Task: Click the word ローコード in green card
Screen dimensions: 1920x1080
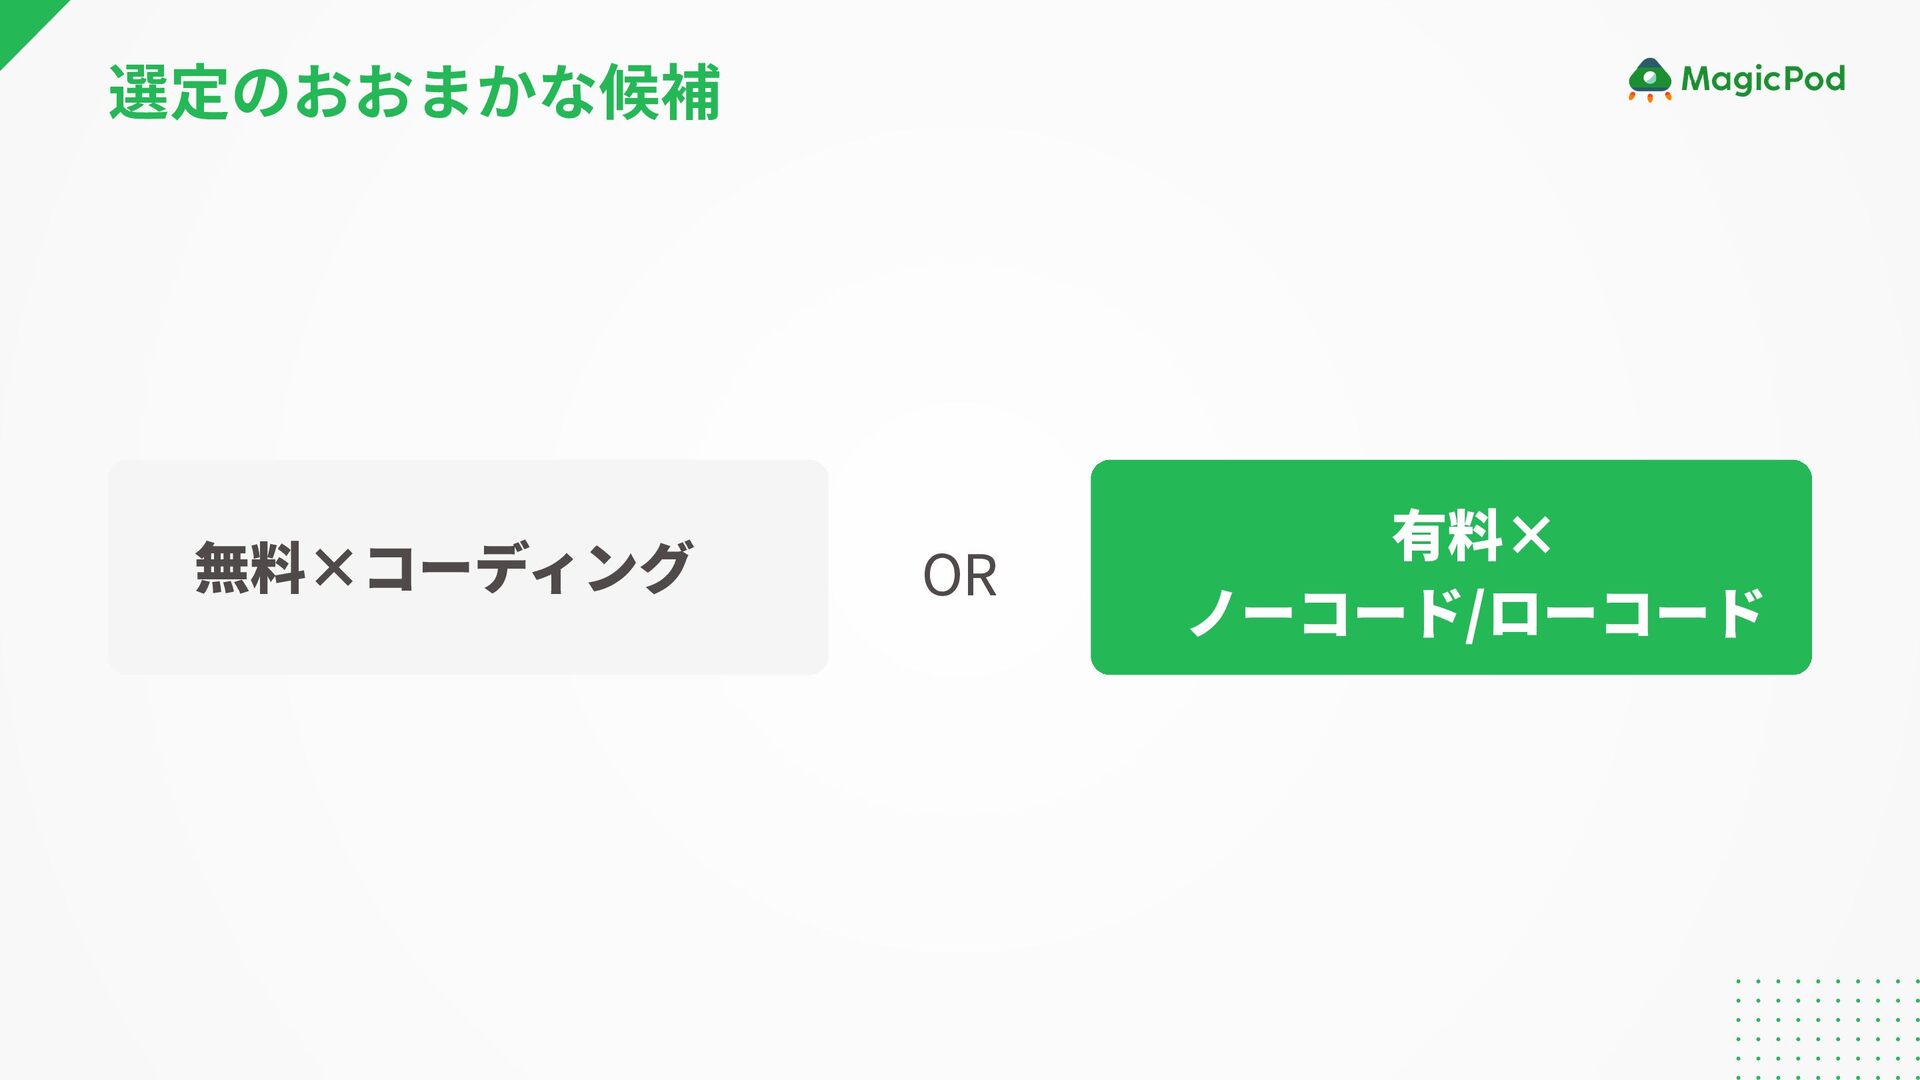Action: coord(1625,613)
